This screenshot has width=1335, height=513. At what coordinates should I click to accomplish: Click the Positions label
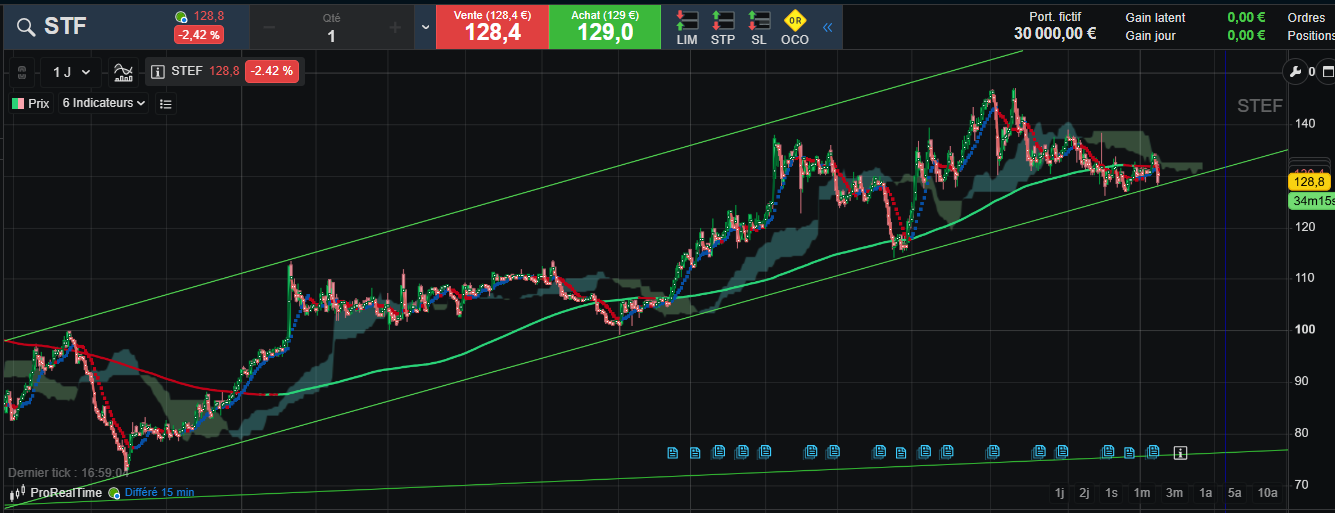[x=1311, y=35]
